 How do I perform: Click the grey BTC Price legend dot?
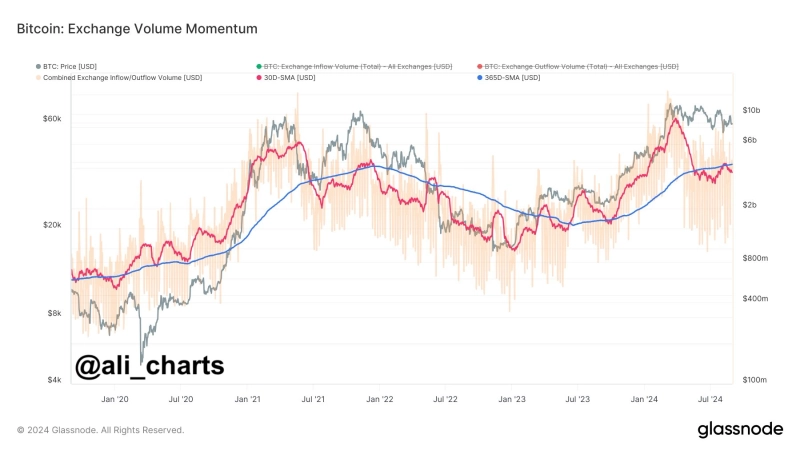(x=39, y=66)
